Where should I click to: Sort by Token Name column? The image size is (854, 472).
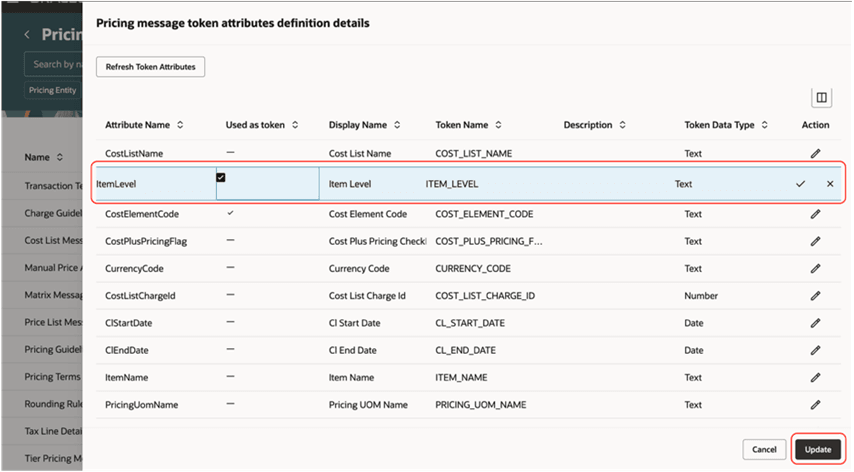tap(498, 125)
